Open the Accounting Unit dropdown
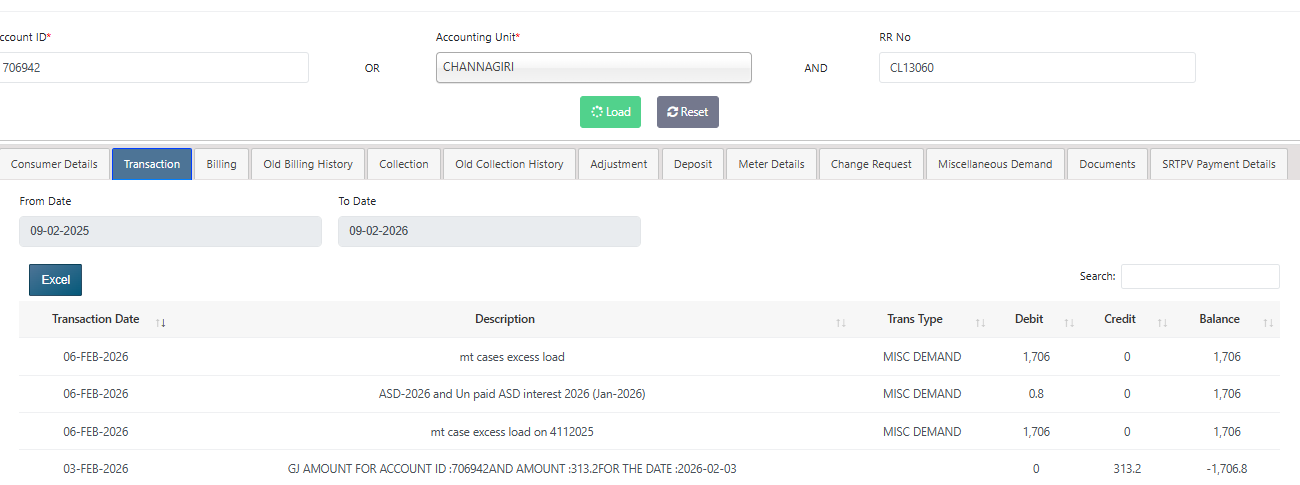The image size is (1300, 485). (x=593, y=68)
